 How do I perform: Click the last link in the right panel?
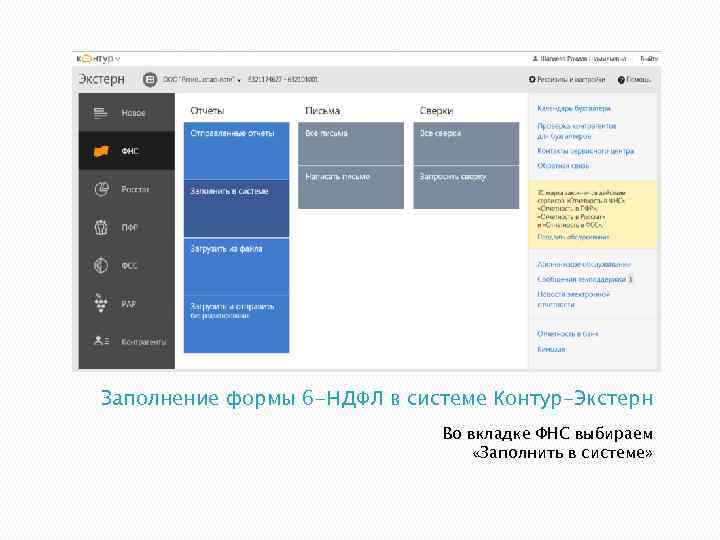tap(551, 349)
